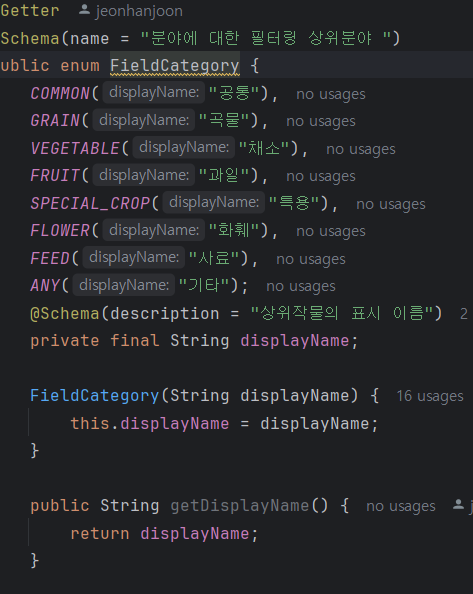Click the FEED enum constant
Image resolution: width=473 pixels, height=594 pixels.
click(50, 258)
